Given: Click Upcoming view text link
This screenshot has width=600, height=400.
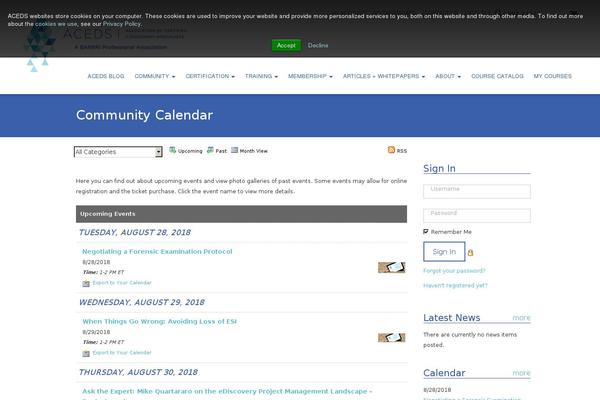Looking at the screenshot, I should point(190,151).
